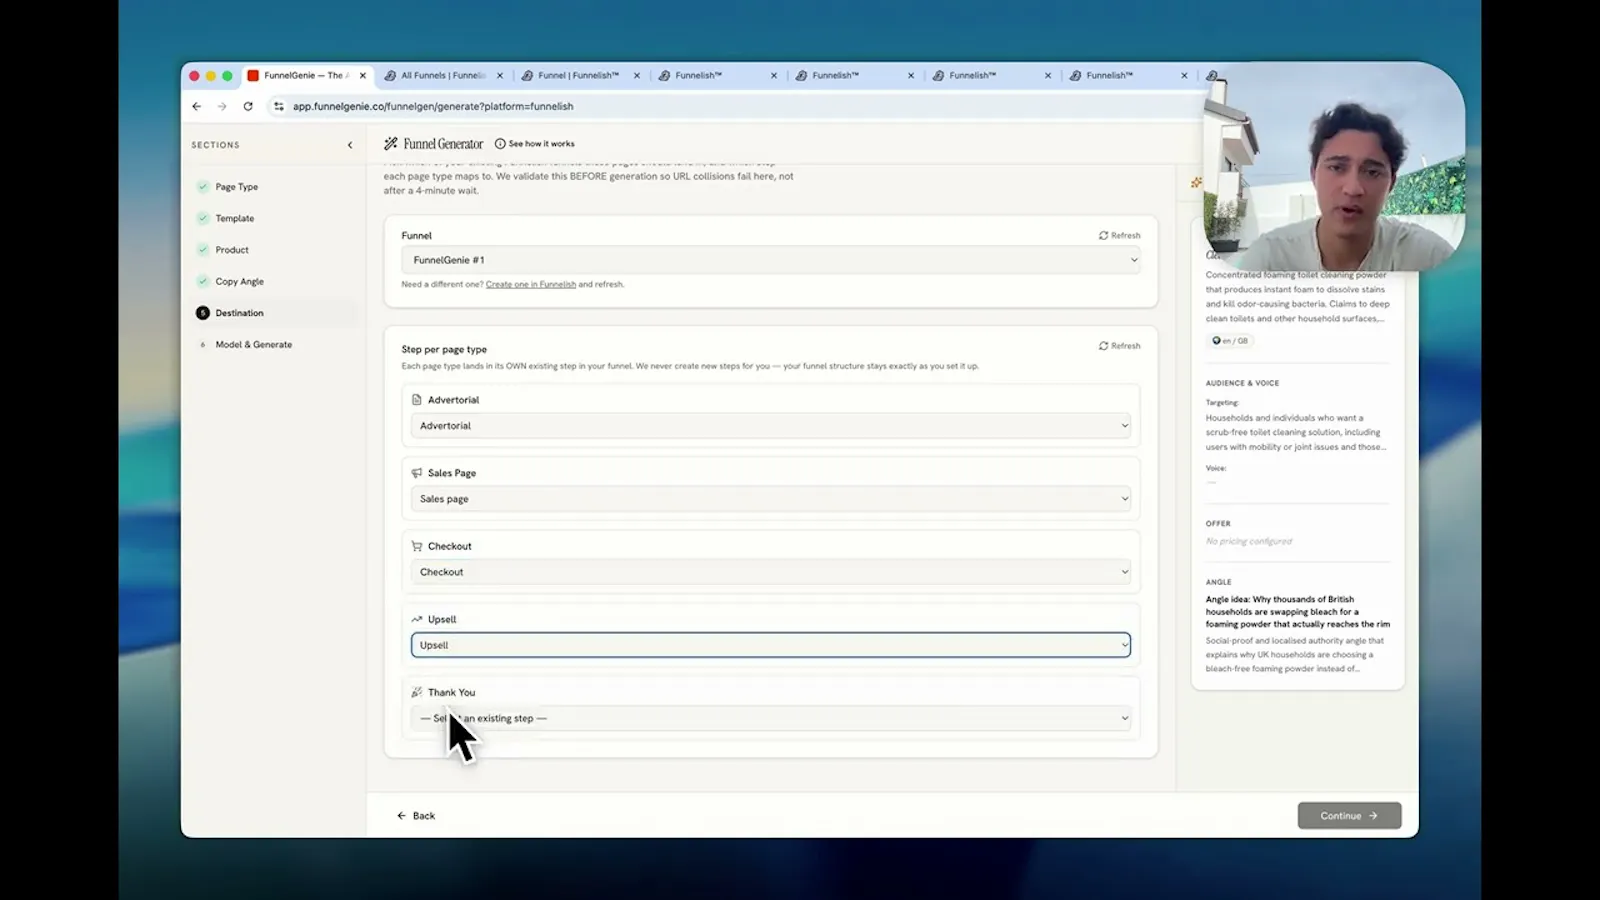Open the Sales page step dropdown
Screen dimensions: 1600x900
point(771,499)
